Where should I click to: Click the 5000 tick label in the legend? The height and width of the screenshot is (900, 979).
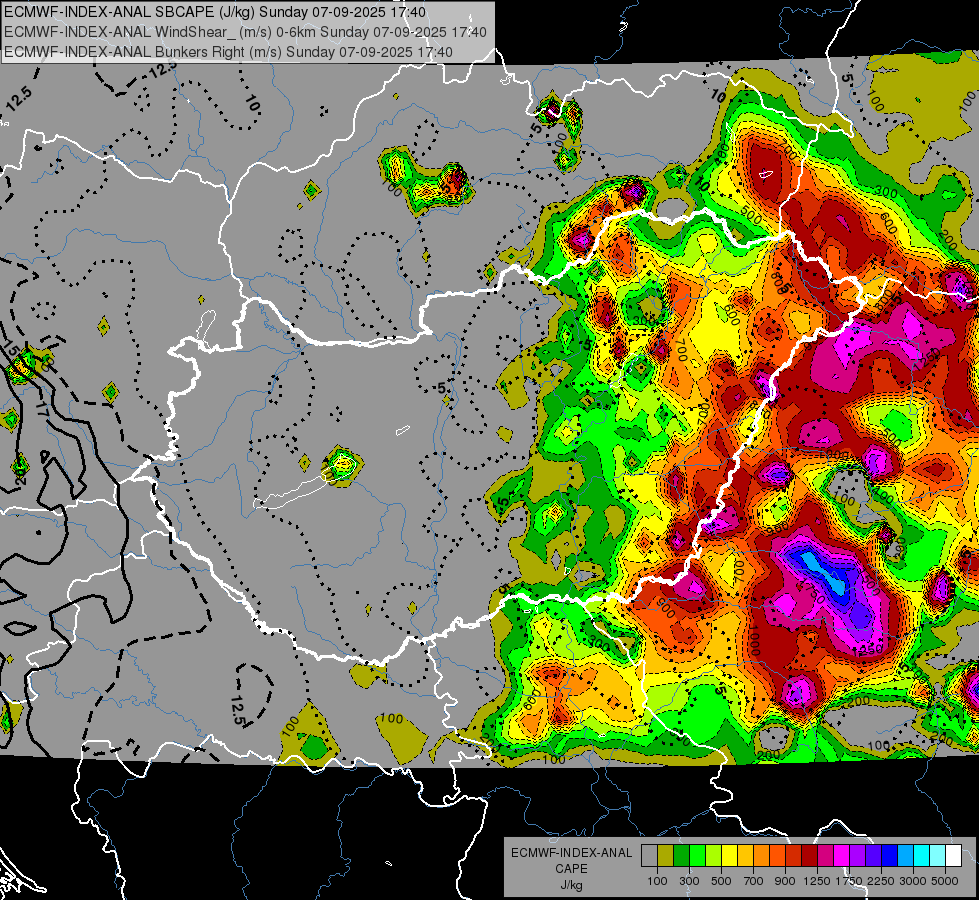[x=945, y=881]
